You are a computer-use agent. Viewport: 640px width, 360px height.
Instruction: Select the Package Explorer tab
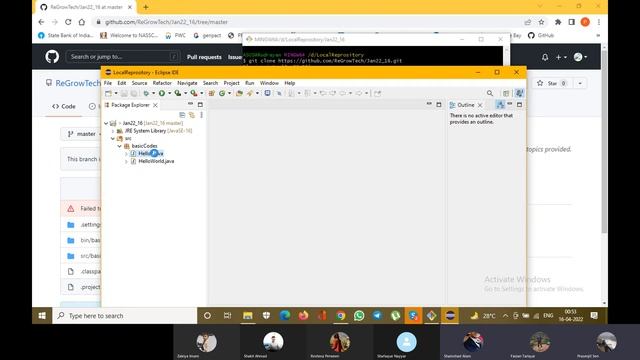tap(130, 105)
